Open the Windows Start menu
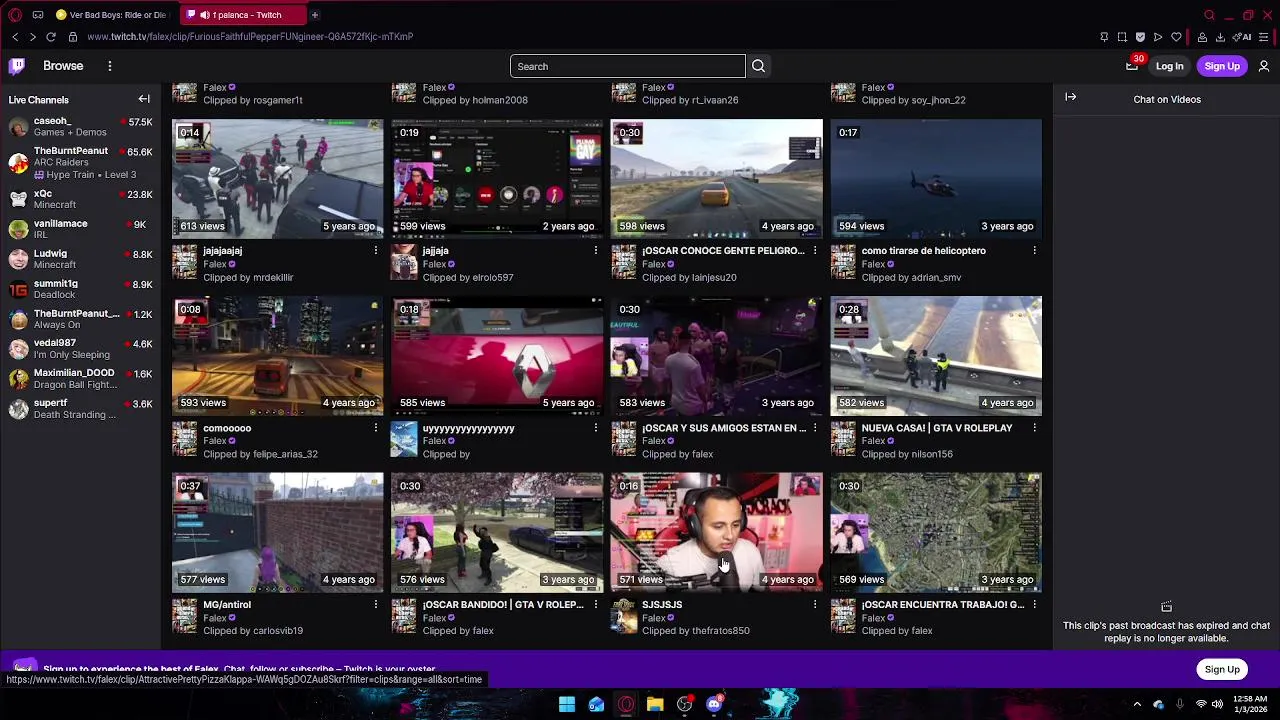The height and width of the screenshot is (720, 1280). coord(567,704)
